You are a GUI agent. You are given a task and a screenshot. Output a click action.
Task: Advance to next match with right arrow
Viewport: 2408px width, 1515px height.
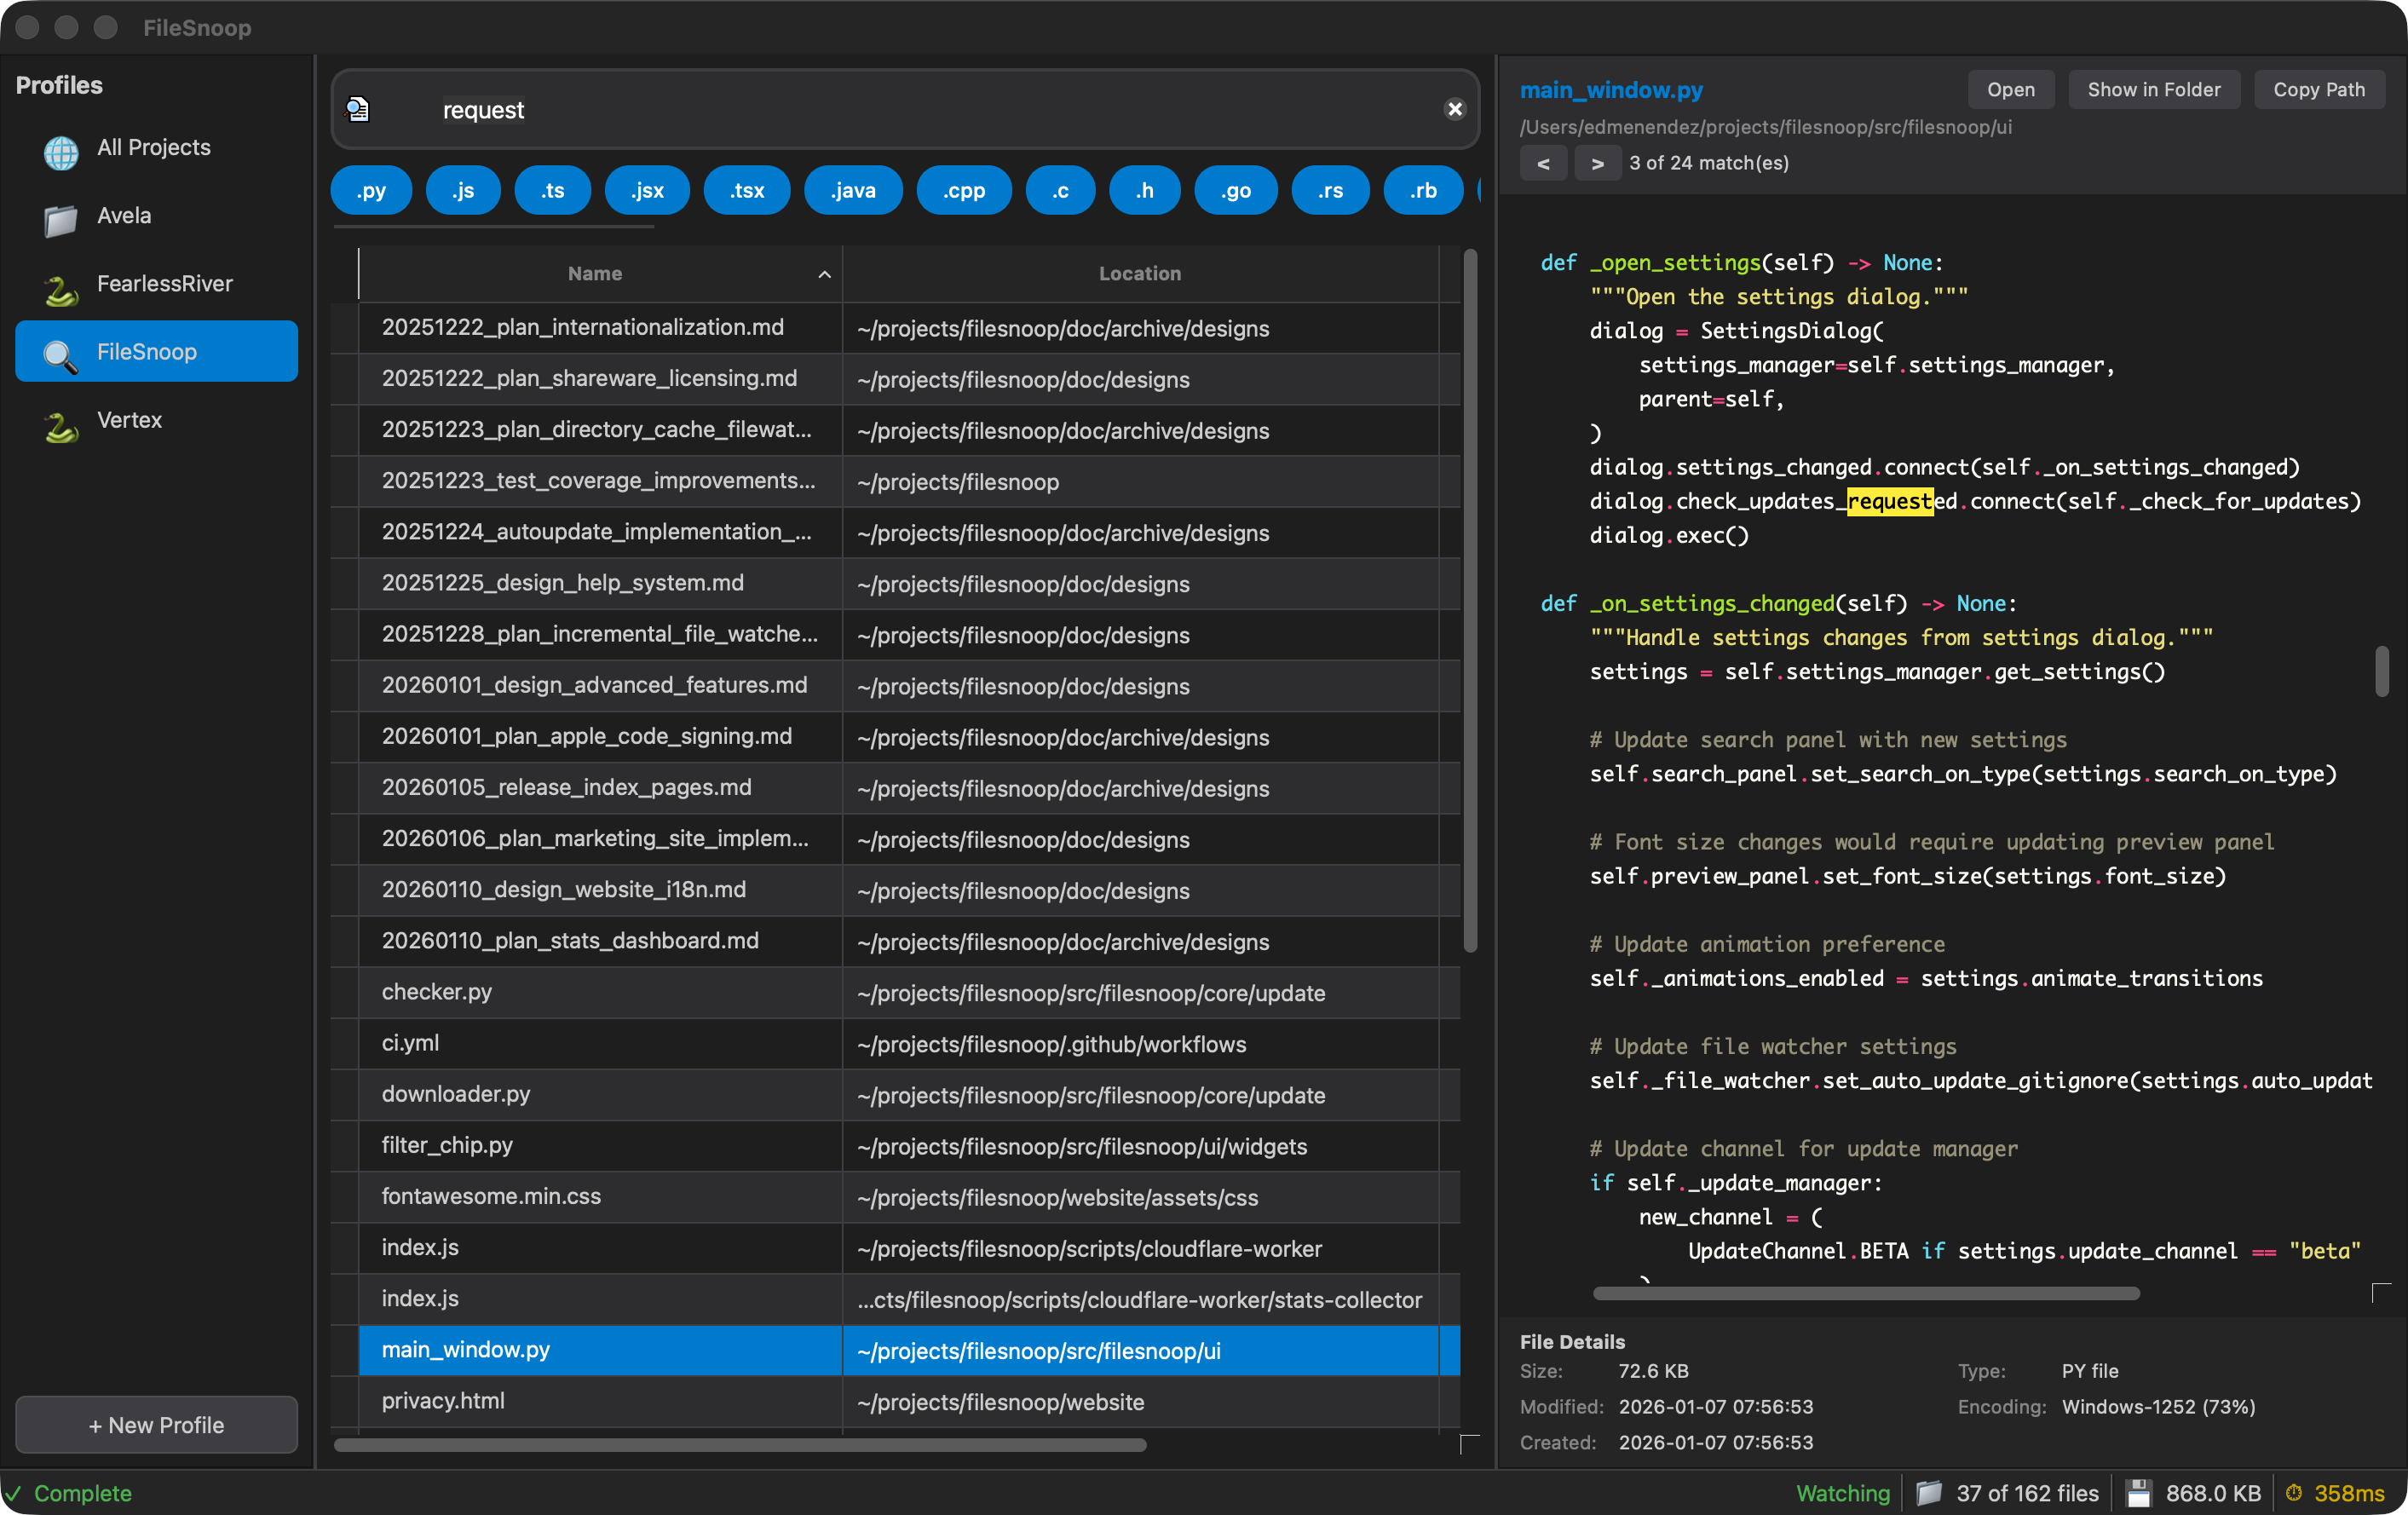1598,163
